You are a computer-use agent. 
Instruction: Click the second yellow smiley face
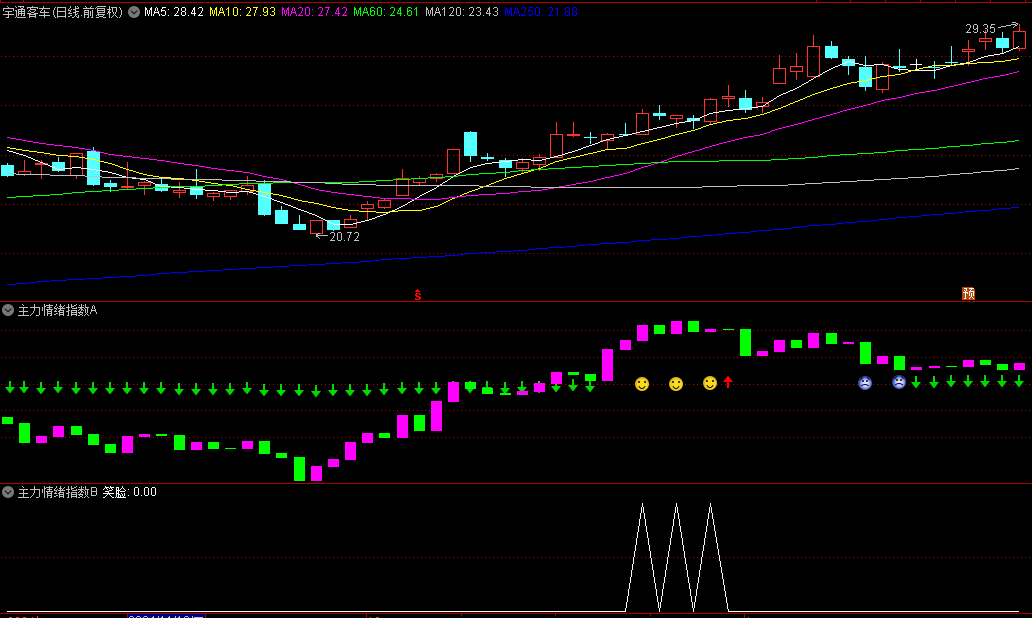point(676,384)
